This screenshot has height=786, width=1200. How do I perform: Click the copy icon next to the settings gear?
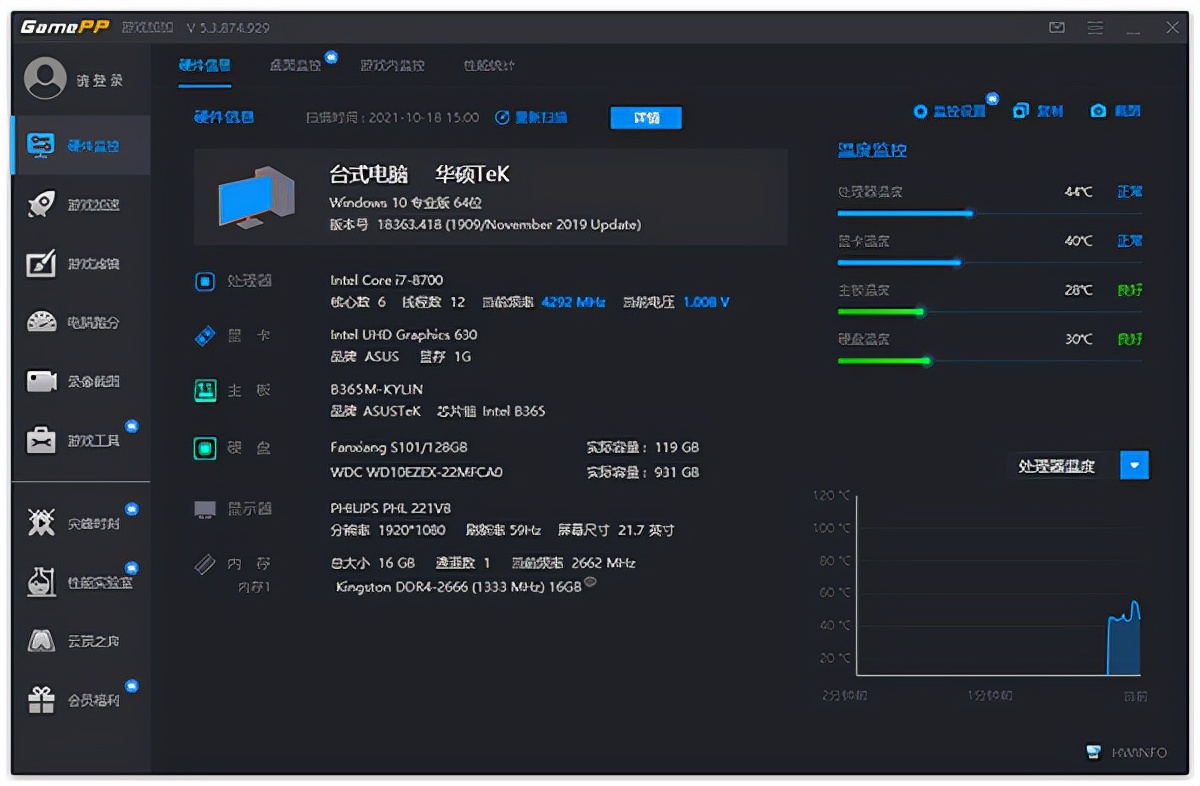(x=1022, y=110)
